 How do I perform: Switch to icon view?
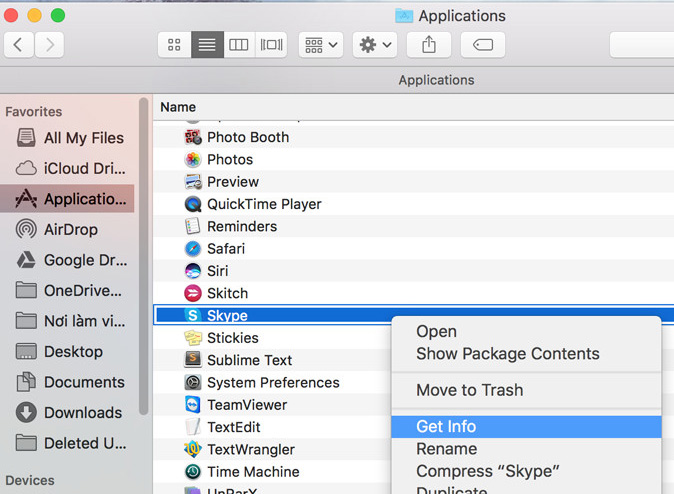click(x=174, y=45)
